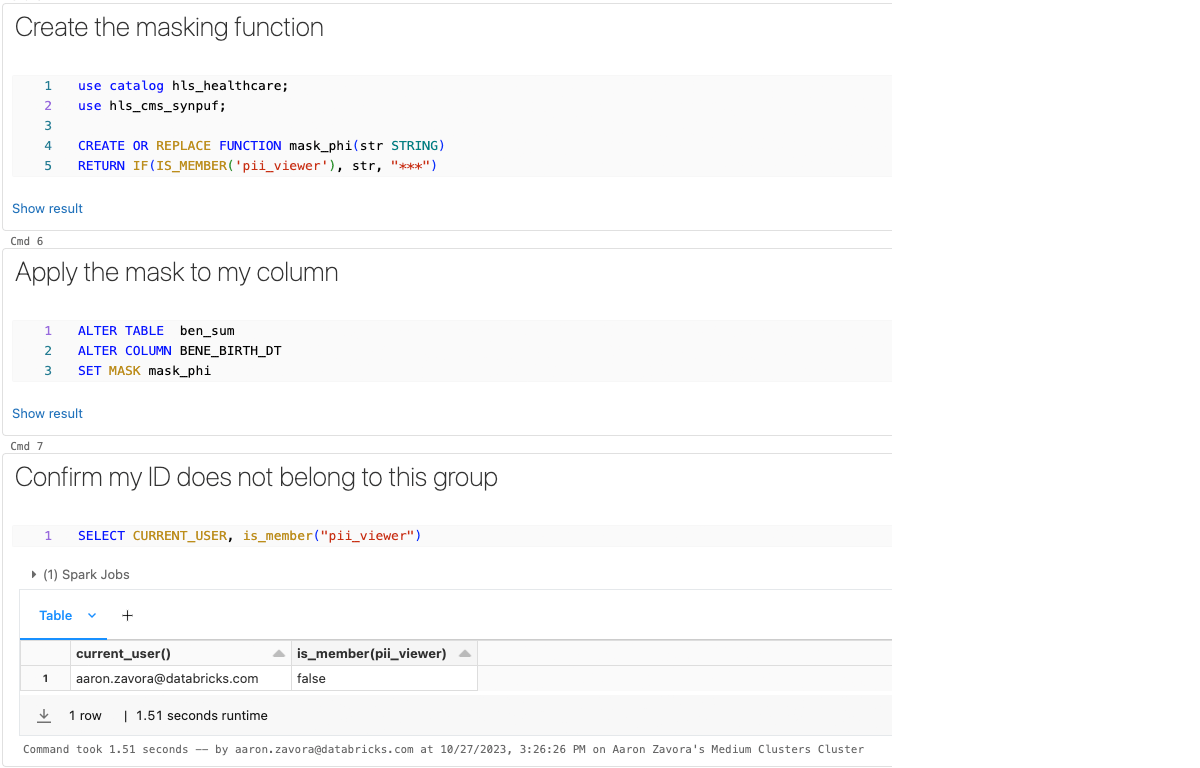Select the Table results tab
The width and height of the screenshot is (1200, 768).
(x=55, y=616)
